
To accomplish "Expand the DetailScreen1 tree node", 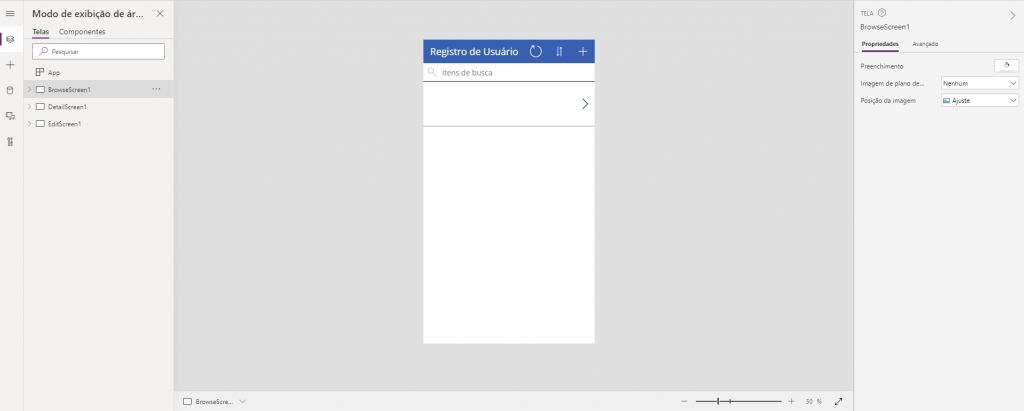I will coord(28,107).
